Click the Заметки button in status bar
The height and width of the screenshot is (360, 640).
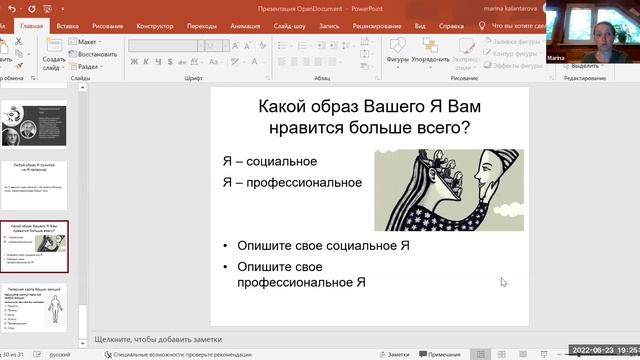coord(394,354)
